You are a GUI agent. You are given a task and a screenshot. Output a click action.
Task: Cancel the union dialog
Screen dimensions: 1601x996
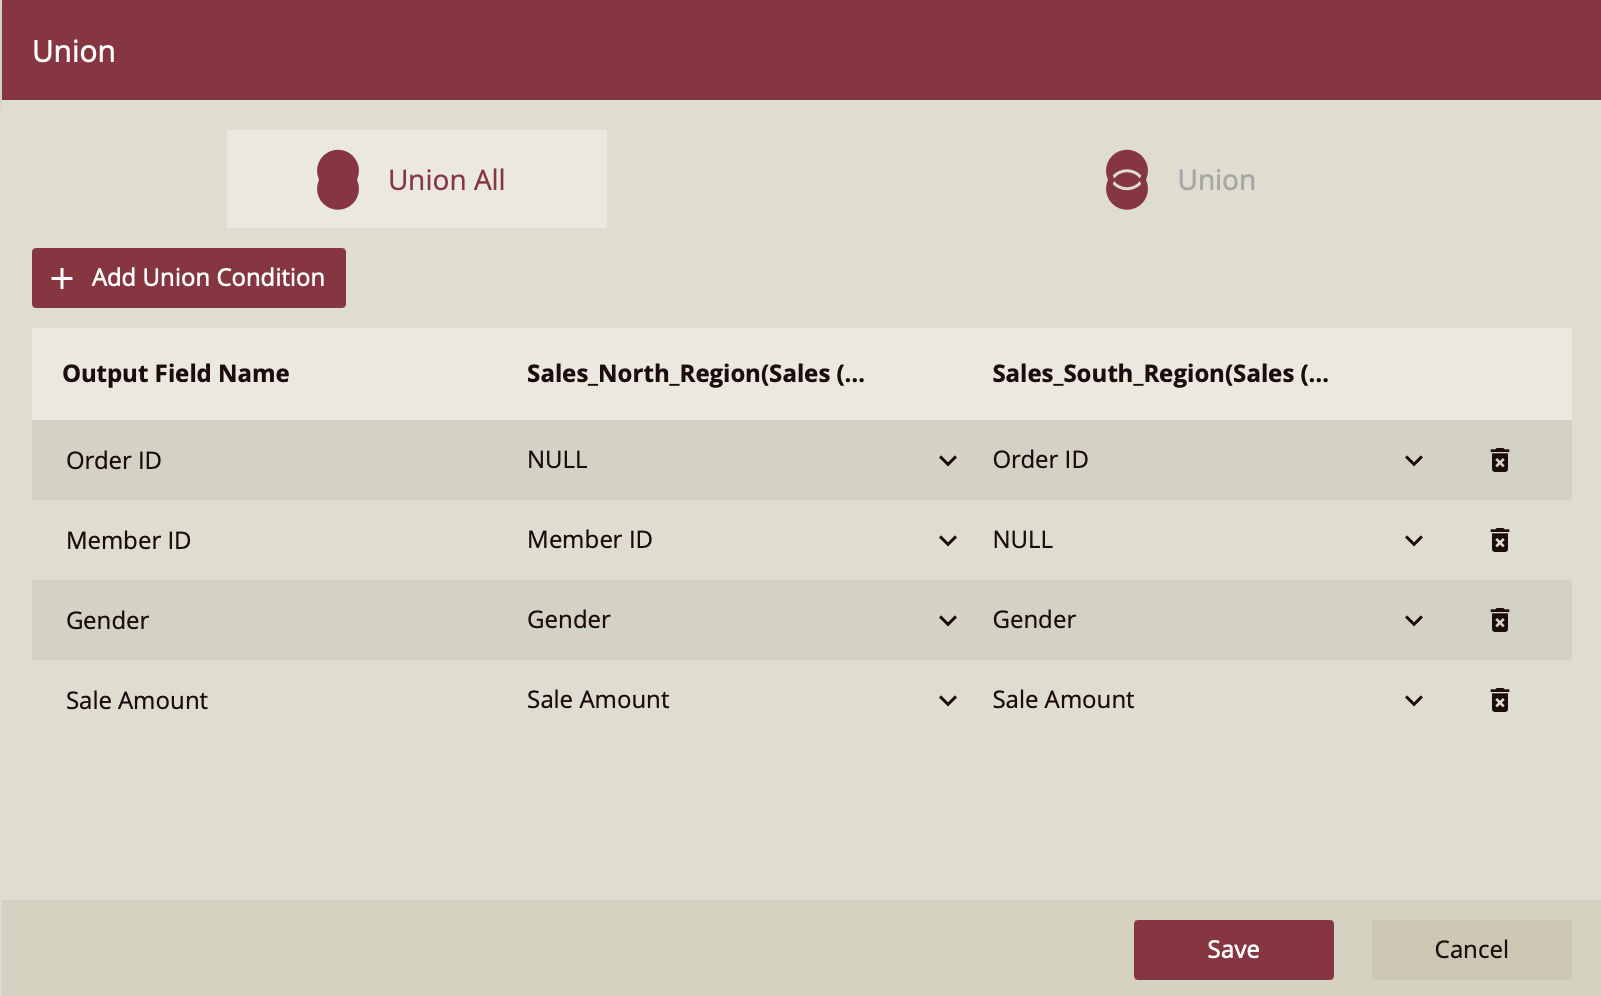tap(1471, 949)
